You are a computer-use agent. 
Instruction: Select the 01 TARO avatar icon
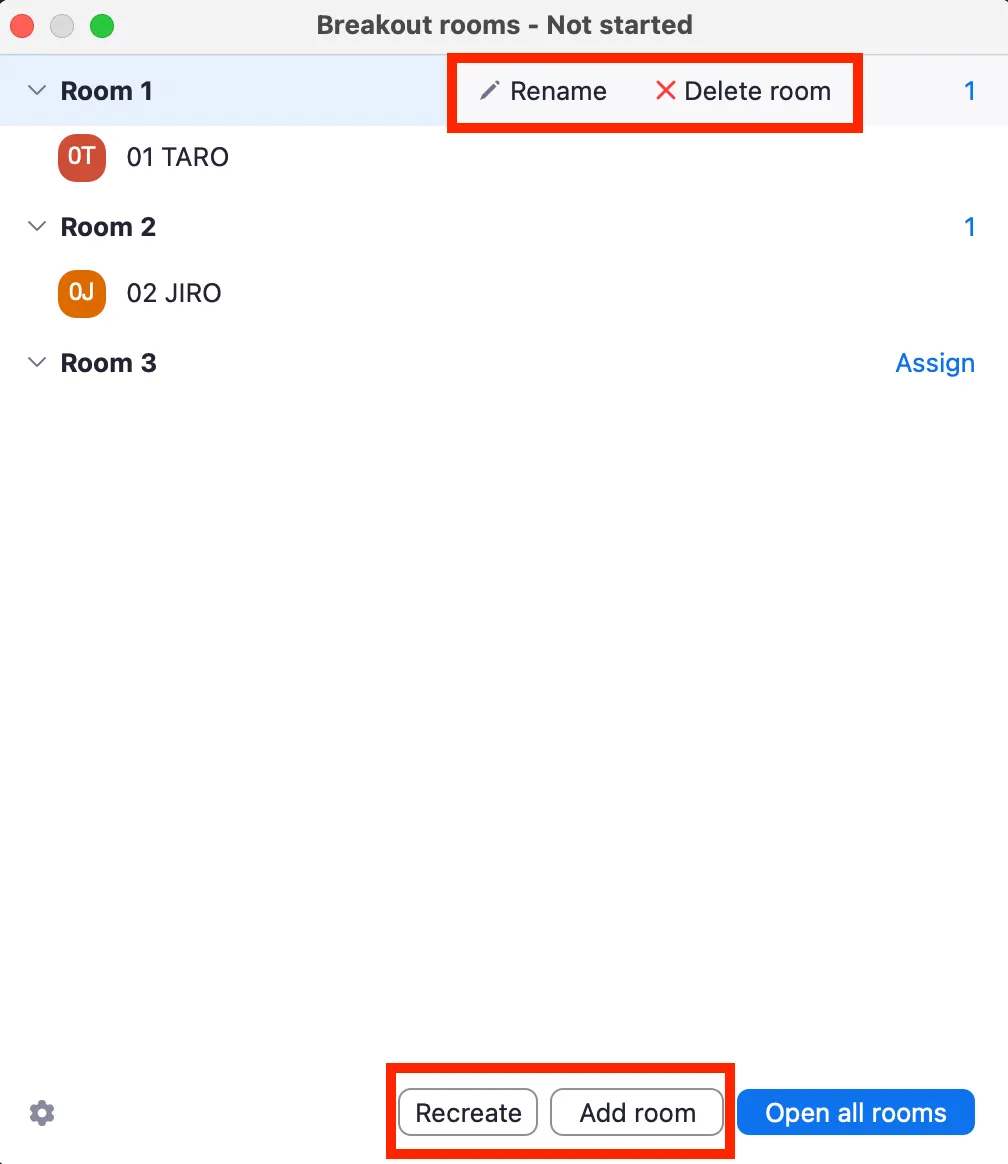coord(82,157)
